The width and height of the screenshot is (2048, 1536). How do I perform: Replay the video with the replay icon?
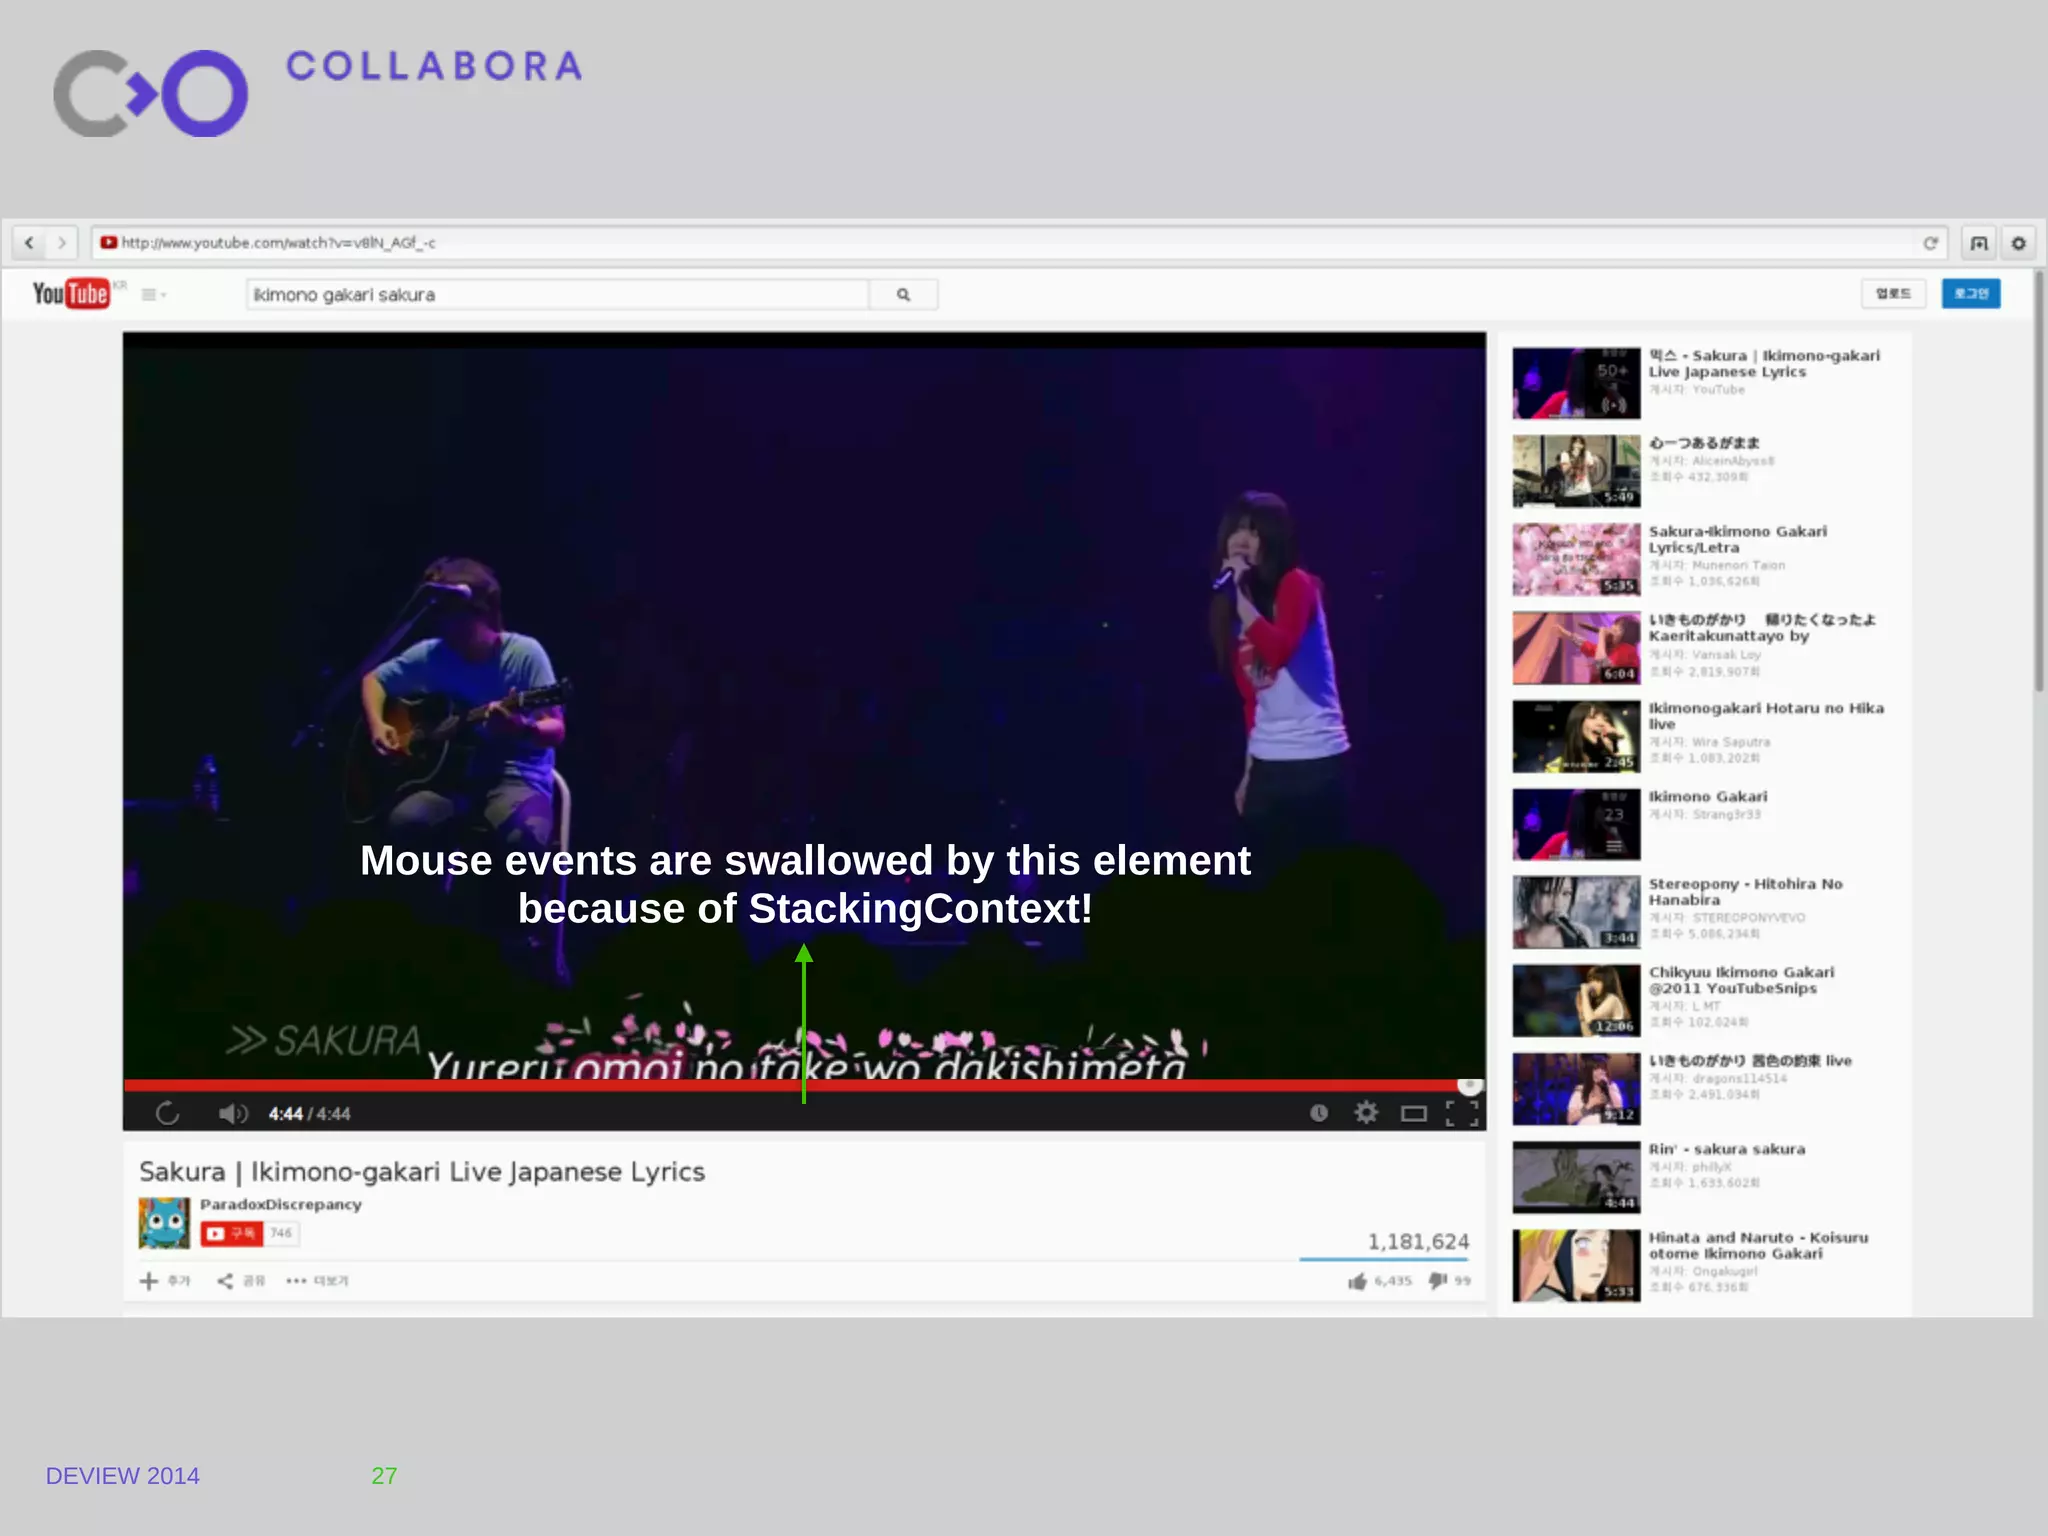pos(168,1113)
